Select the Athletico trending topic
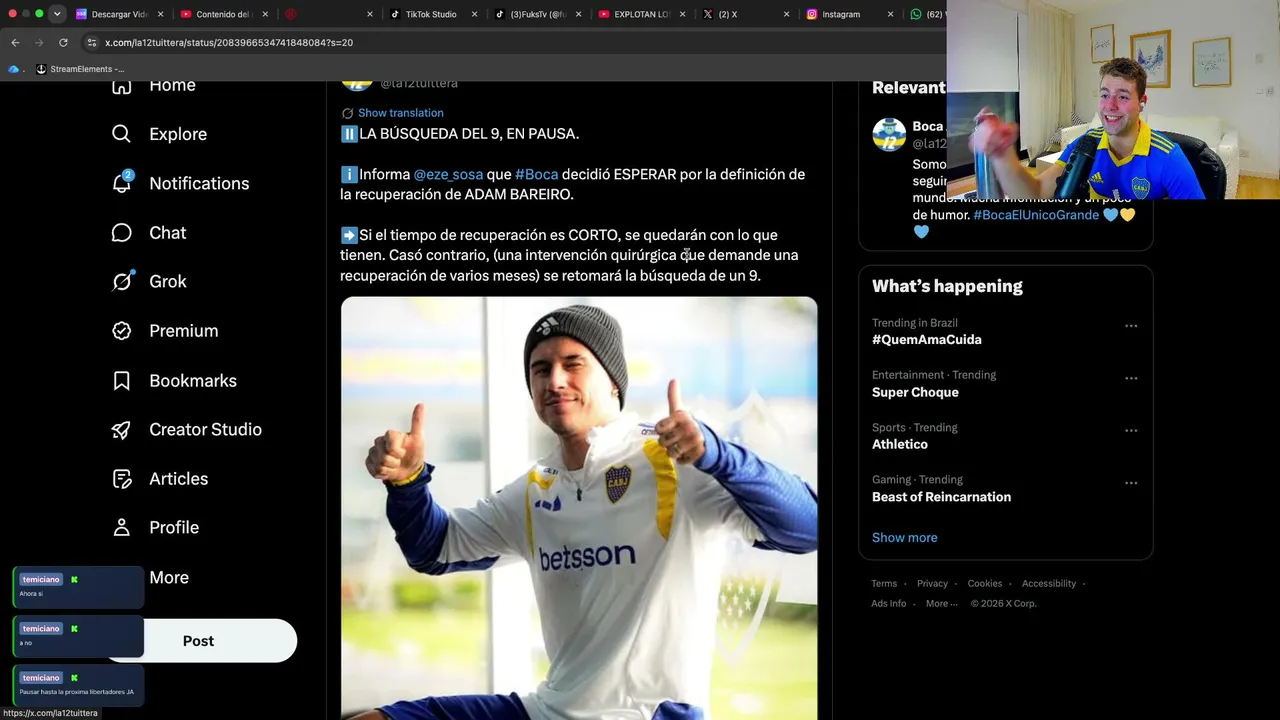Image resolution: width=1280 pixels, height=720 pixels. pos(900,445)
